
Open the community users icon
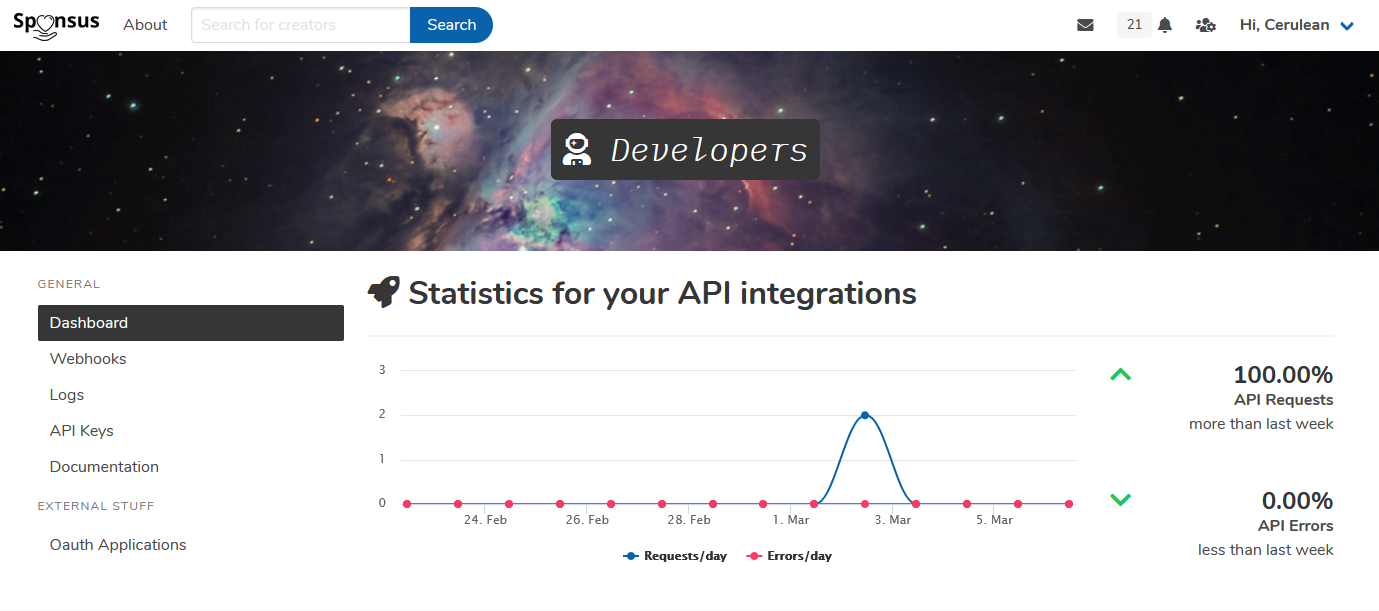[1206, 25]
